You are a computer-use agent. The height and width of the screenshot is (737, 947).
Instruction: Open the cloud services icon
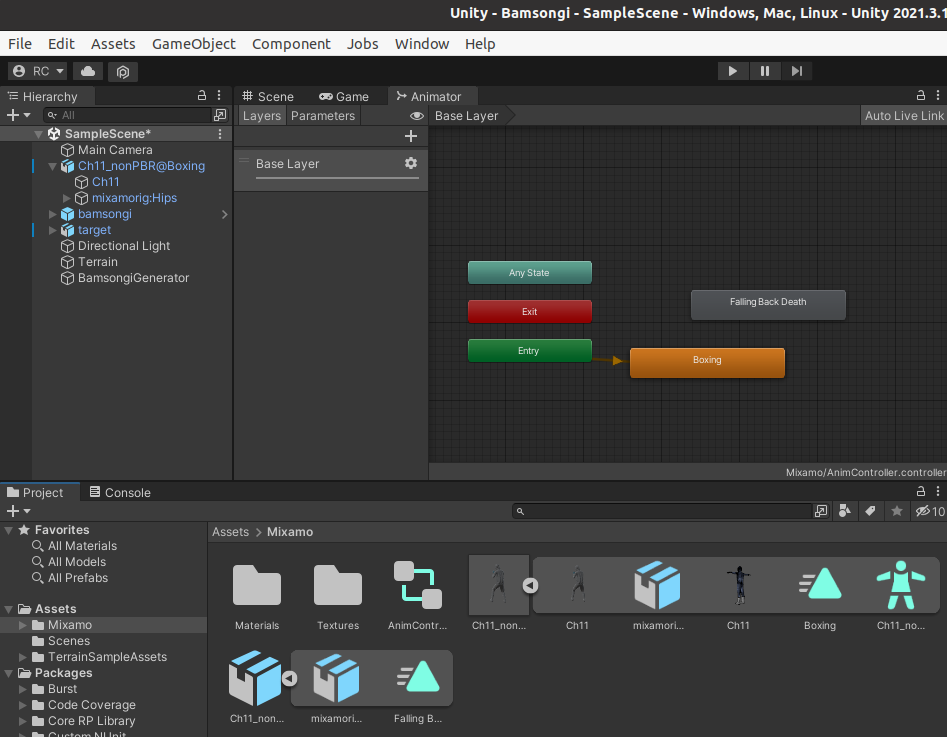88,71
